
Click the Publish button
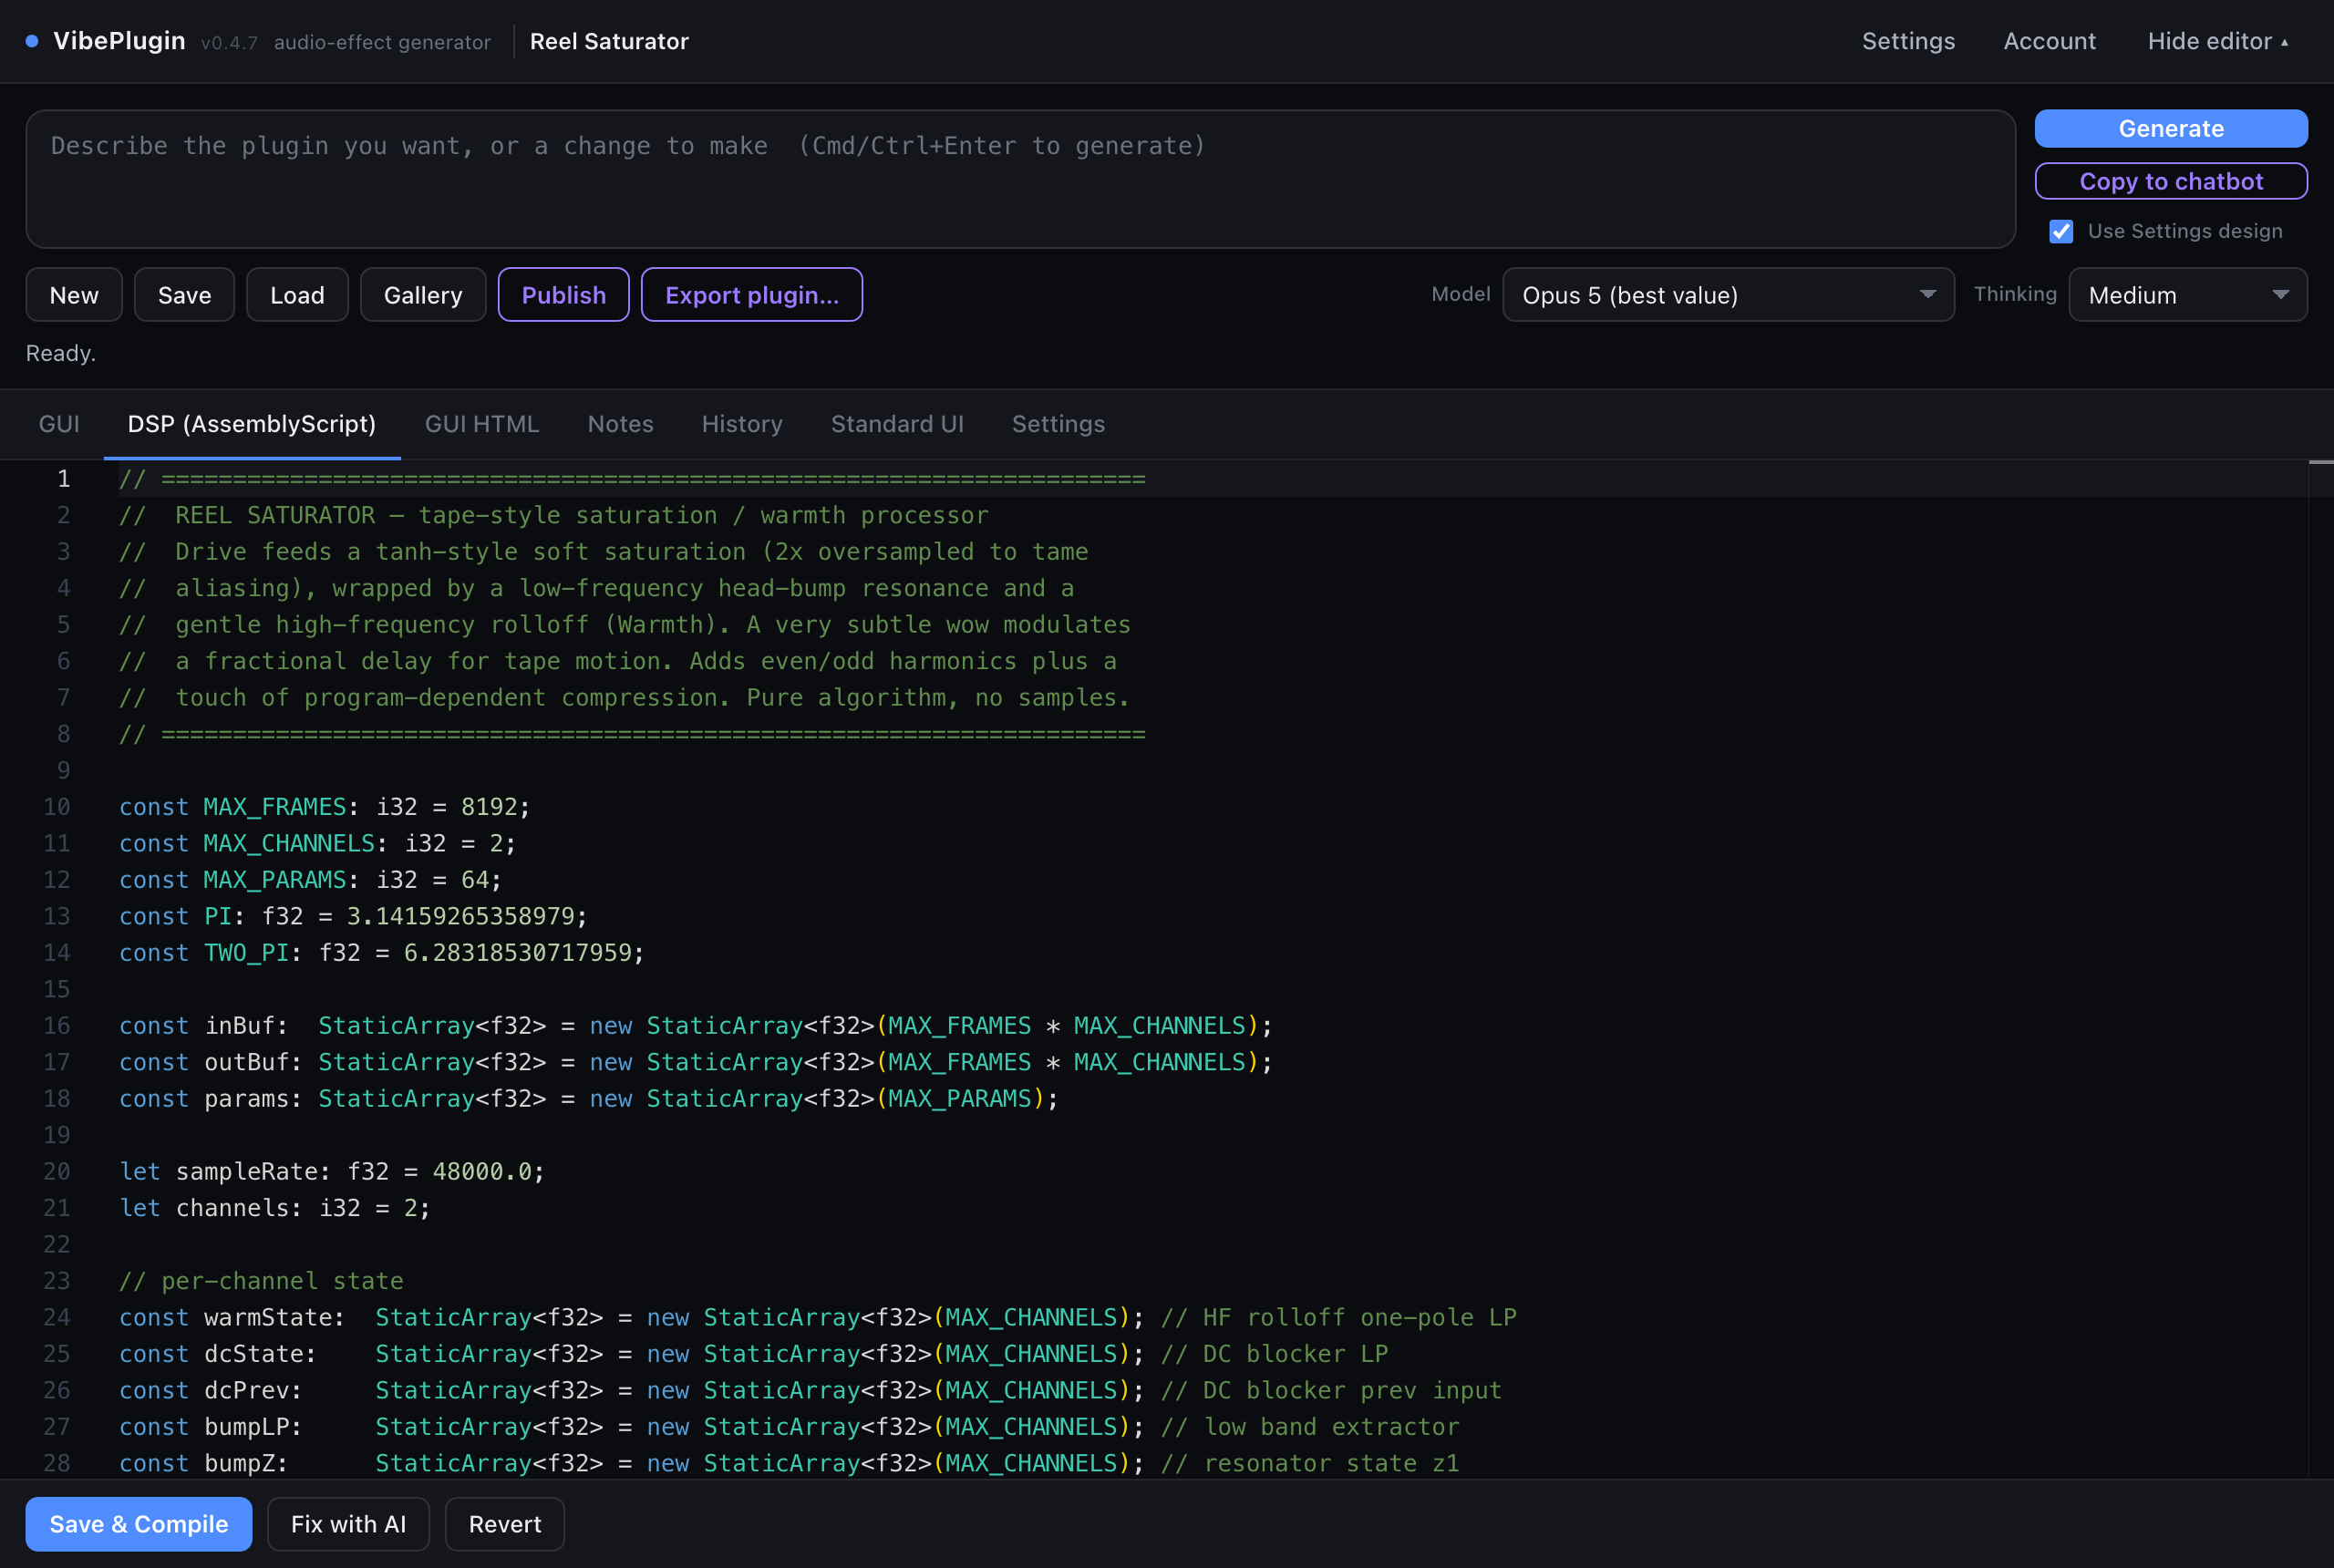(564, 295)
